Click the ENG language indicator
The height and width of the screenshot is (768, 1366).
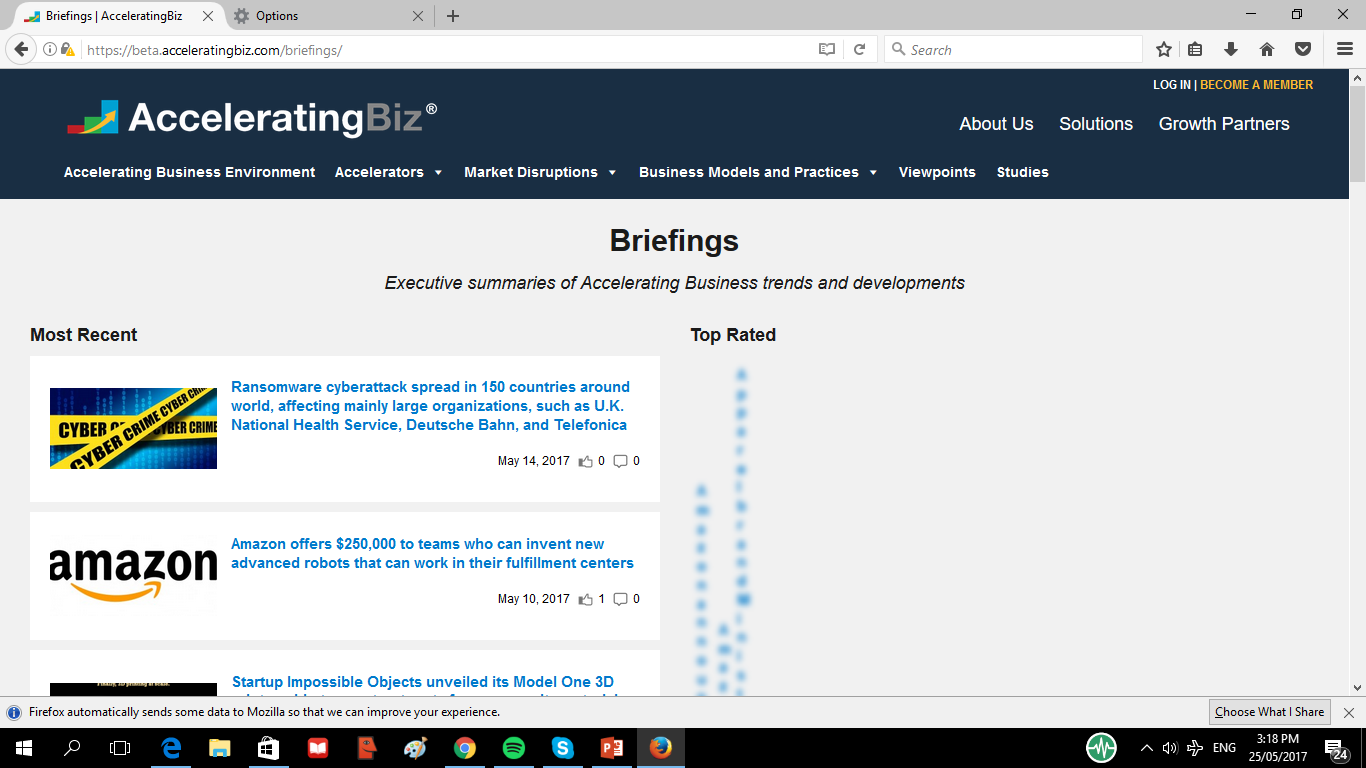coord(1224,747)
